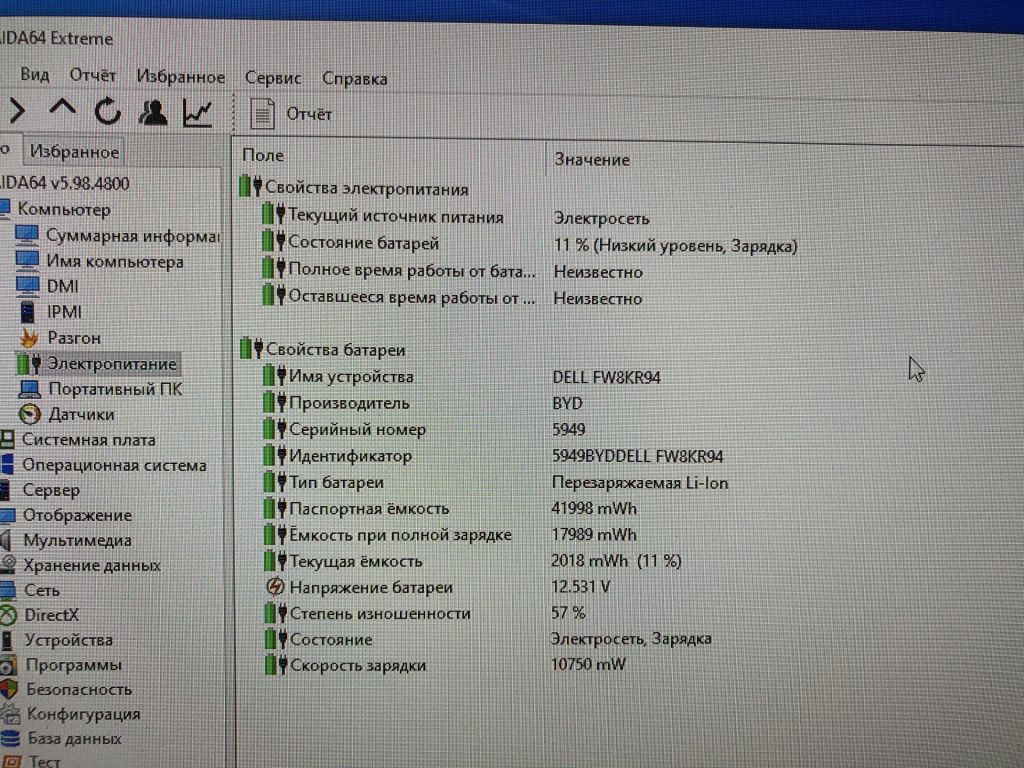Click the Forward navigation arrow in toolbar
The height and width of the screenshot is (768, 1024).
(17, 111)
